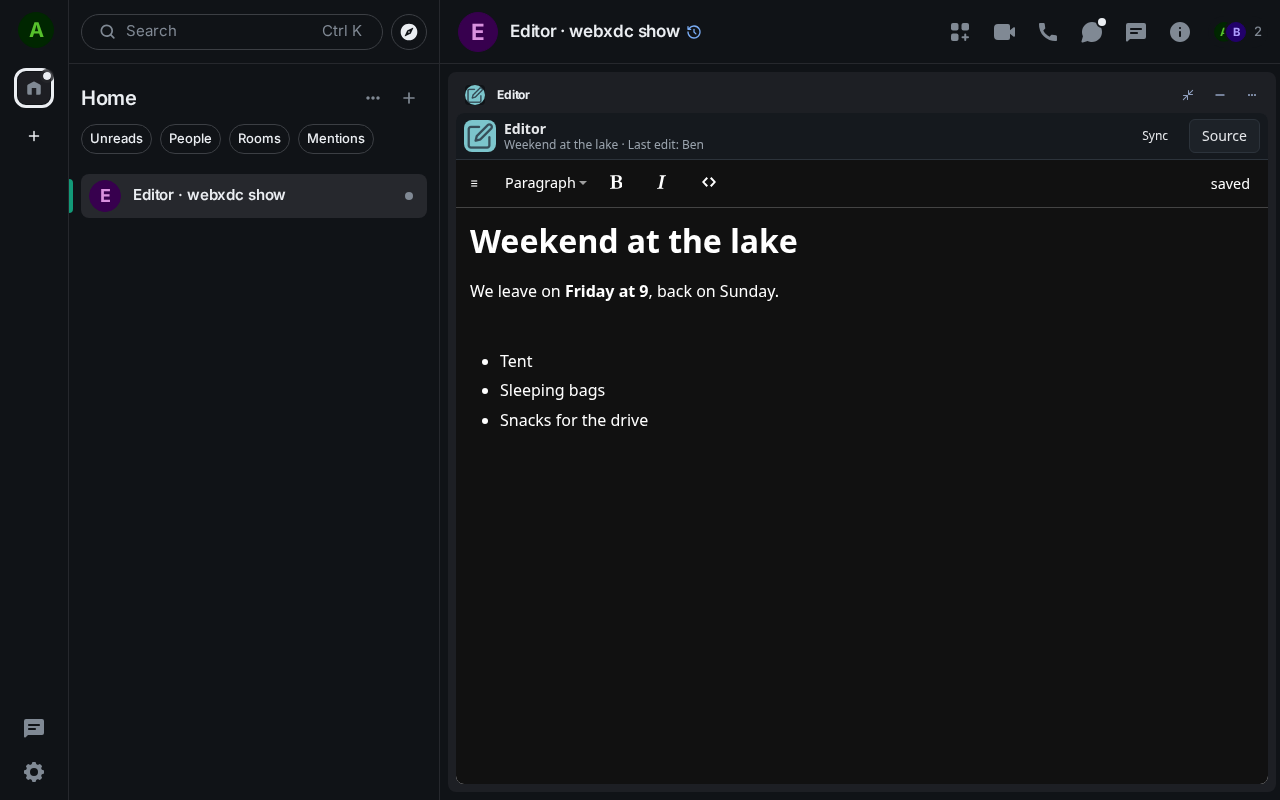Viewport: 1280px width, 800px height.
Task: Open Editor widget more options menu
Action: click(x=1252, y=95)
